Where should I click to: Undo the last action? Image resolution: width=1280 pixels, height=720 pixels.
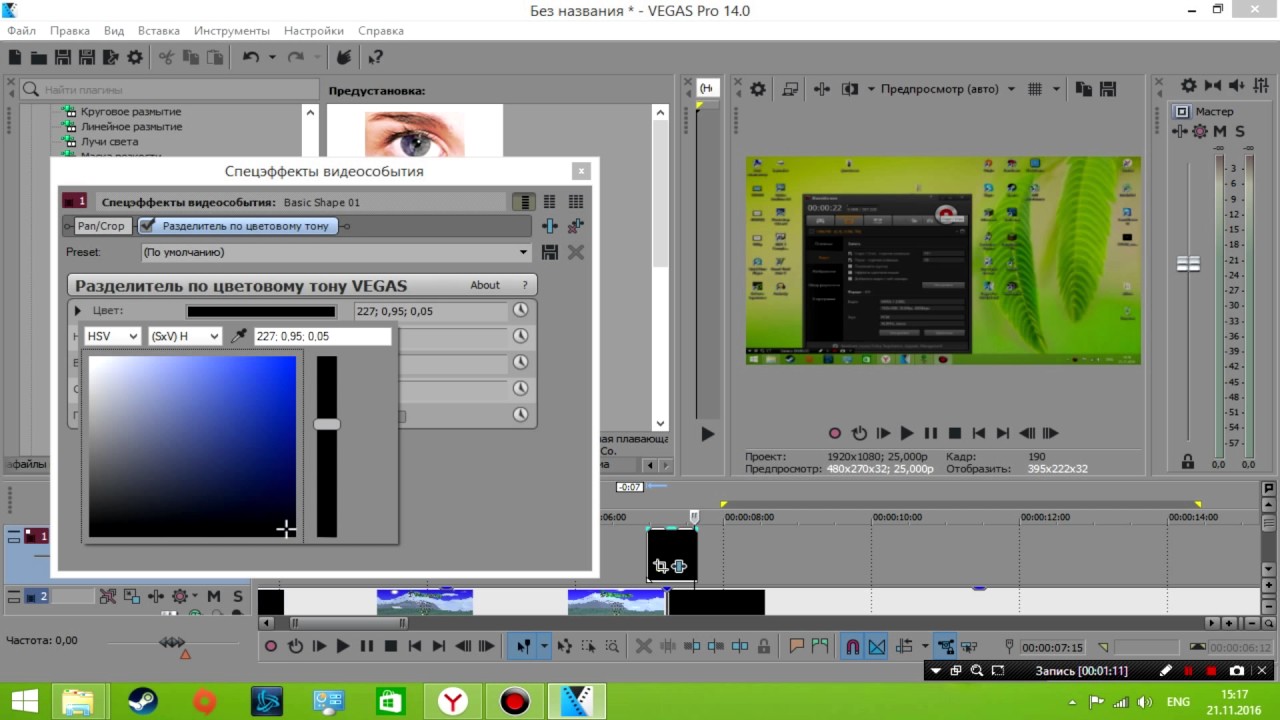click(x=251, y=58)
